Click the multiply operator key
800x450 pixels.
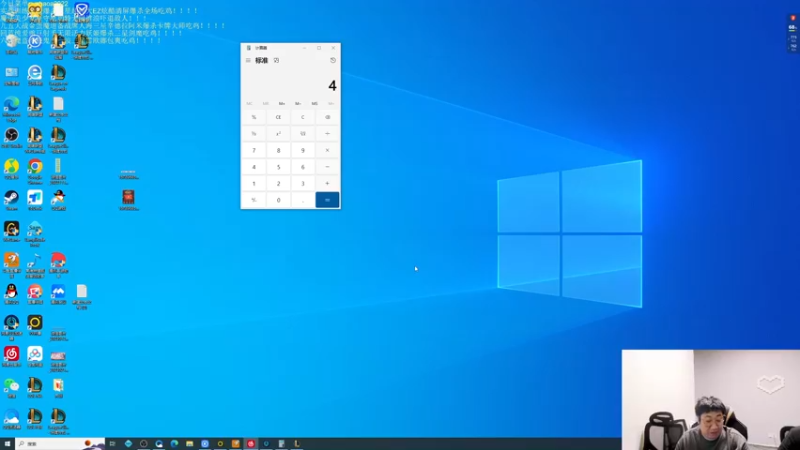click(328, 151)
